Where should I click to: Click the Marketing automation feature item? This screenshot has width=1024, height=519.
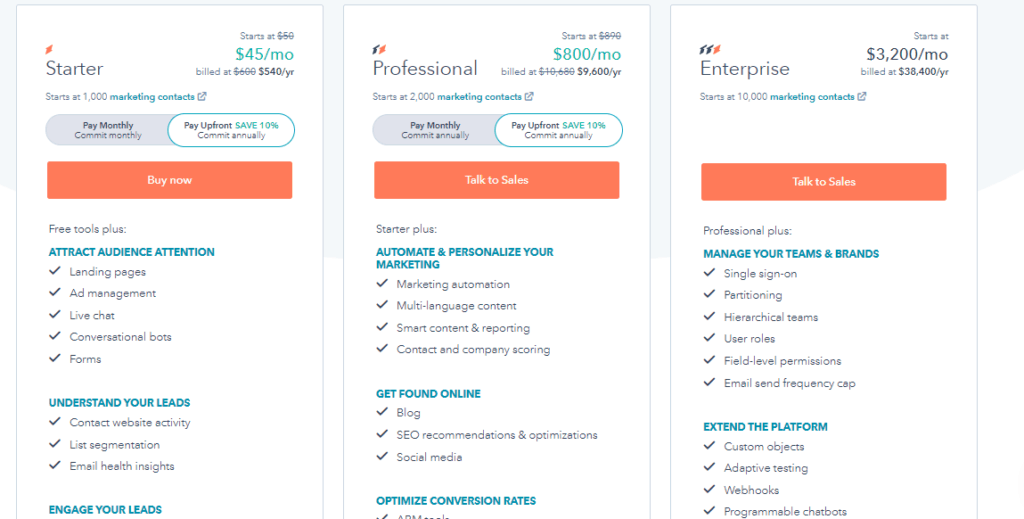click(x=453, y=285)
